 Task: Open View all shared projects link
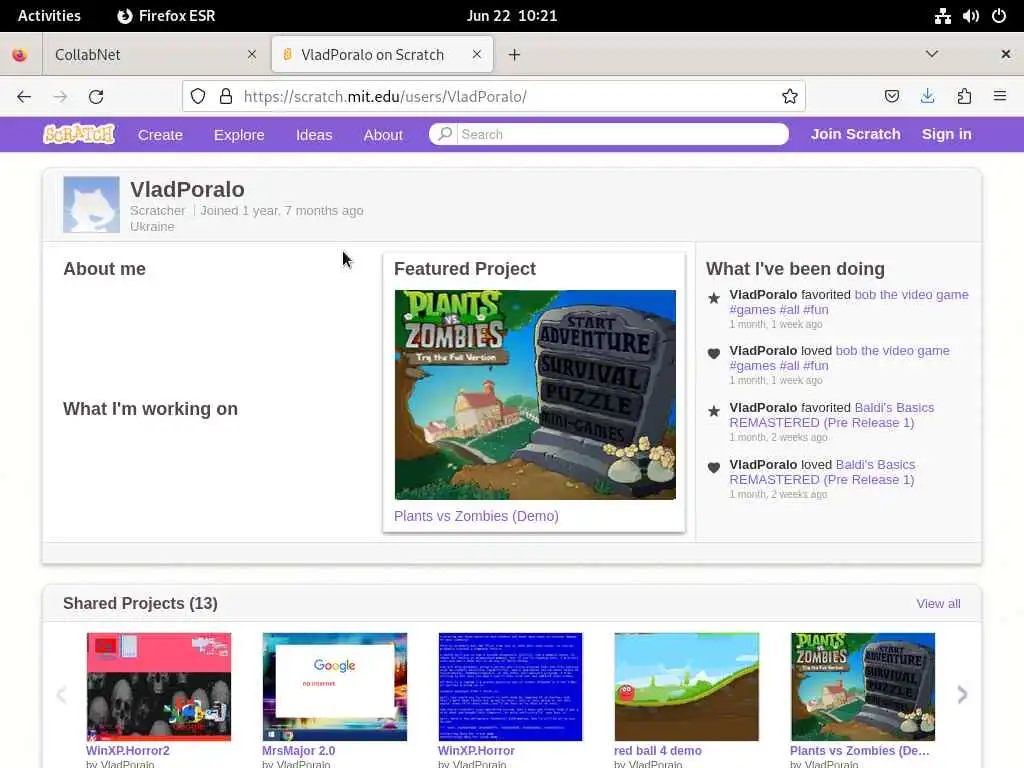[x=938, y=603]
